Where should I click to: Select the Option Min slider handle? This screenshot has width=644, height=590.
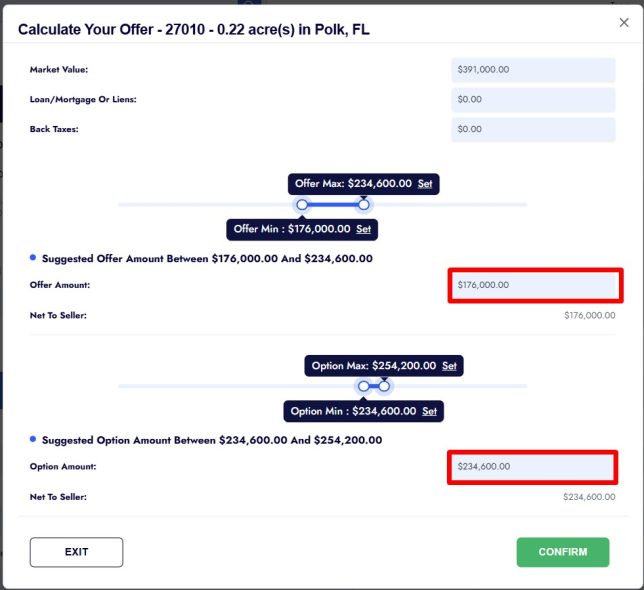[364, 386]
